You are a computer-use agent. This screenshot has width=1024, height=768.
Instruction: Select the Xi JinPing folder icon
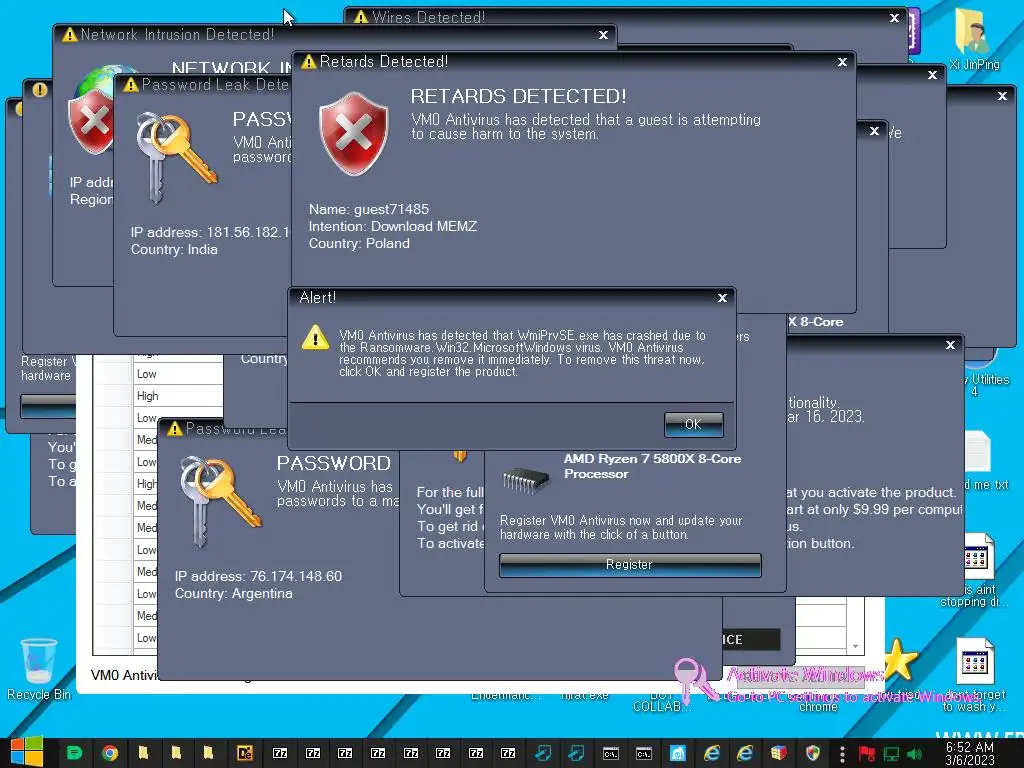coord(974,39)
